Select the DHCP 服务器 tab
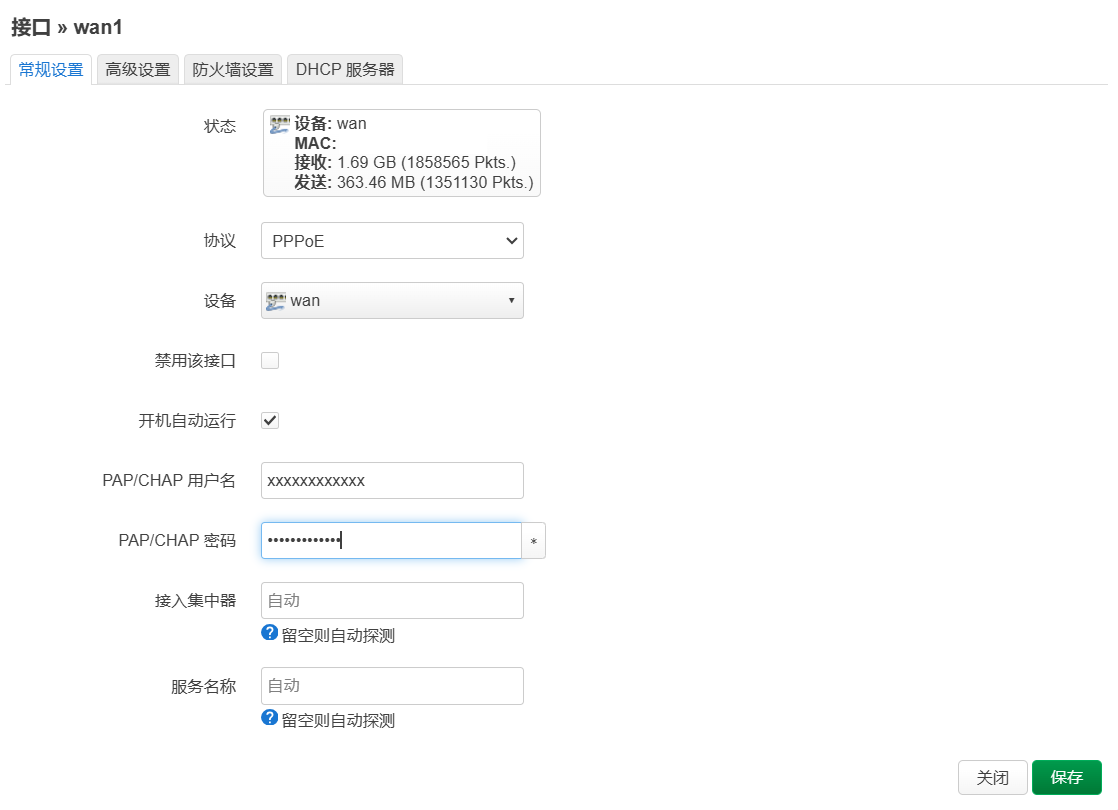Image resolution: width=1118 pixels, height=810 pixels. 345,70
